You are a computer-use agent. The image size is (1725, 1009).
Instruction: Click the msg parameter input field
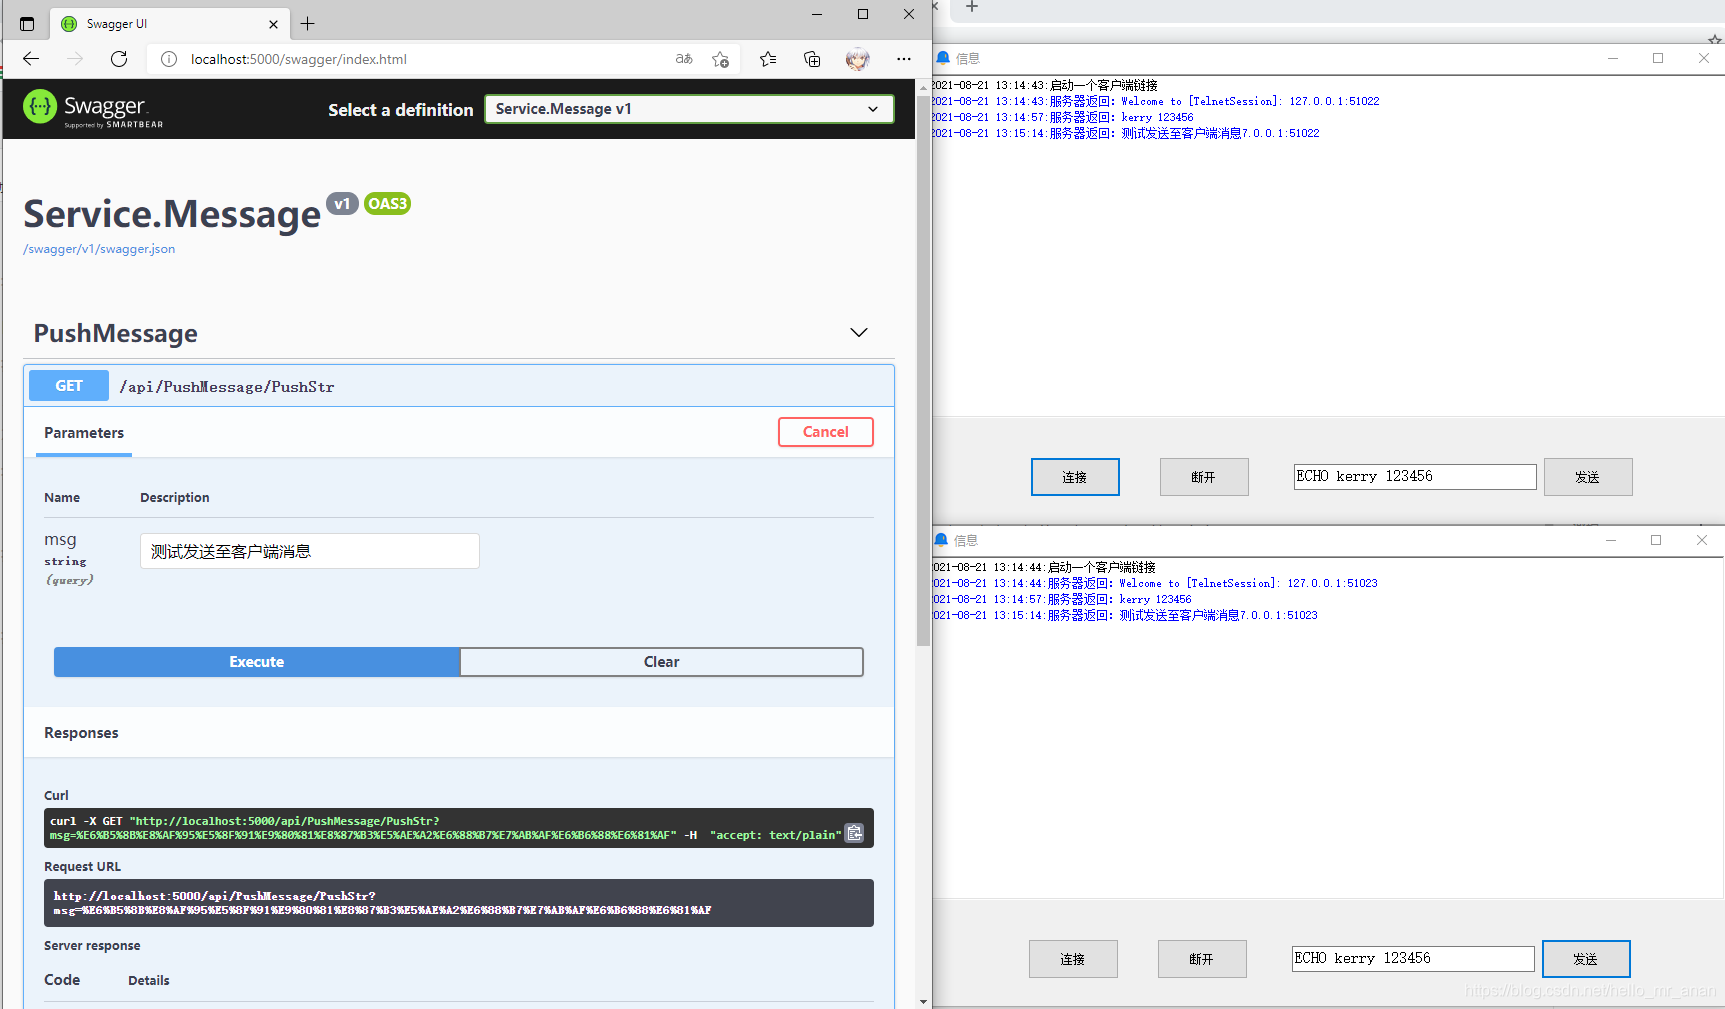click(310, 551)
